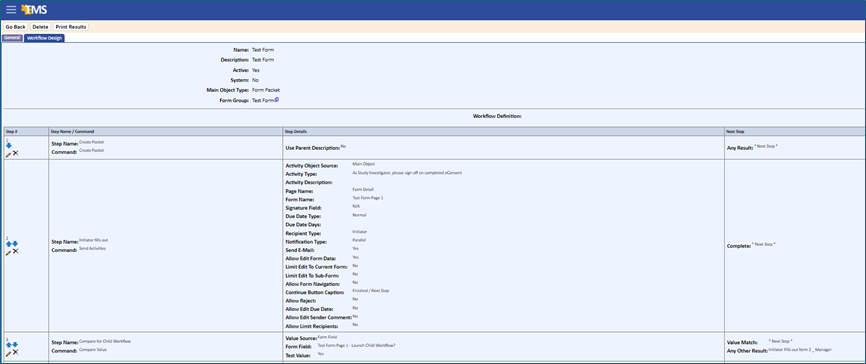
Task: Switch to the General tab
Action: tap(12, 38)
